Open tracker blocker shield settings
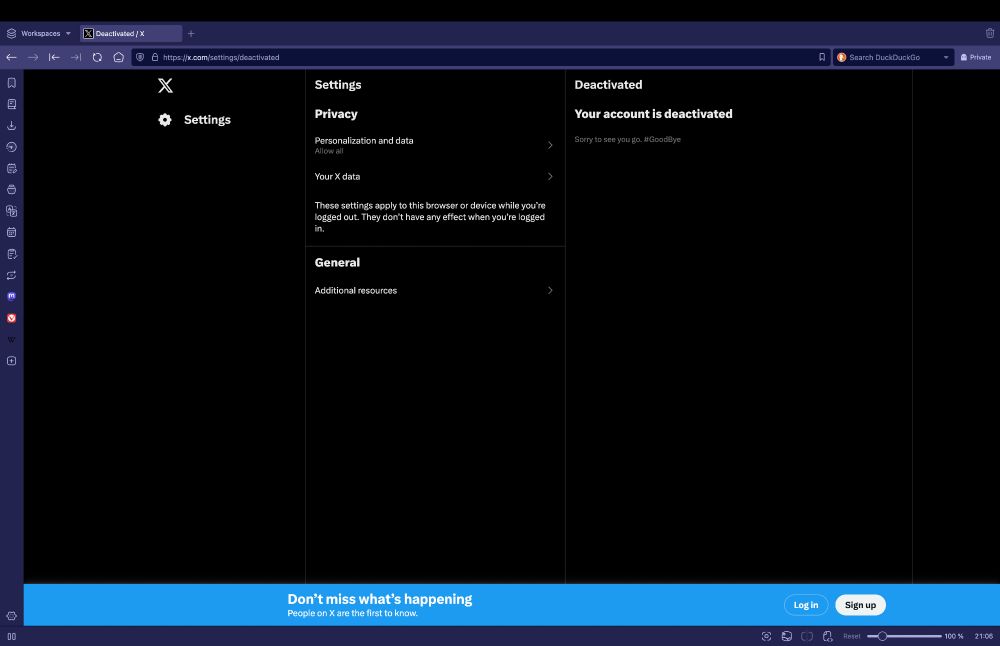Image resolution: width=1000 pixels, height=646 pixels. point(140,57)
